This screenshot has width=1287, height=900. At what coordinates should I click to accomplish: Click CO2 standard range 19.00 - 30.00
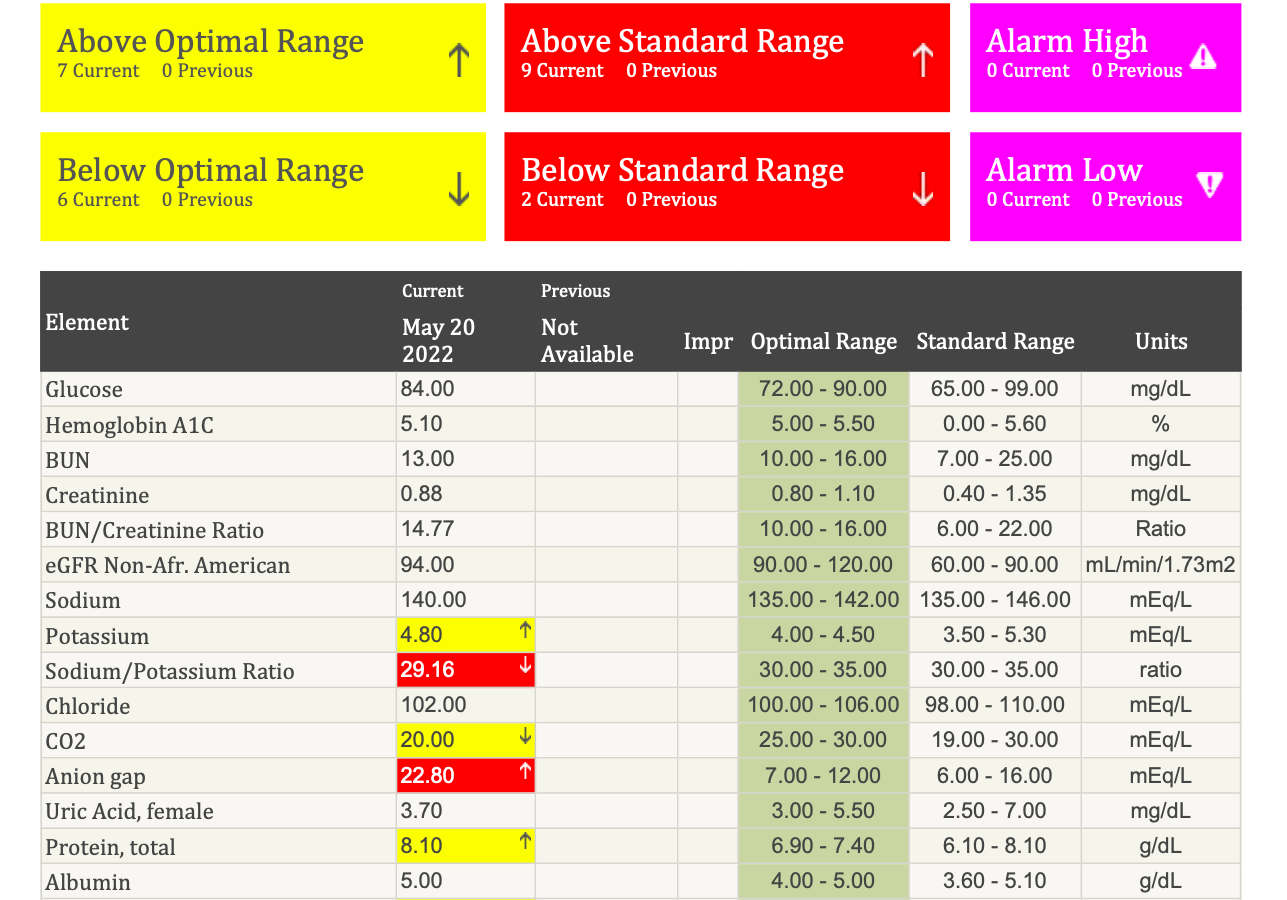tap(995, 740)
